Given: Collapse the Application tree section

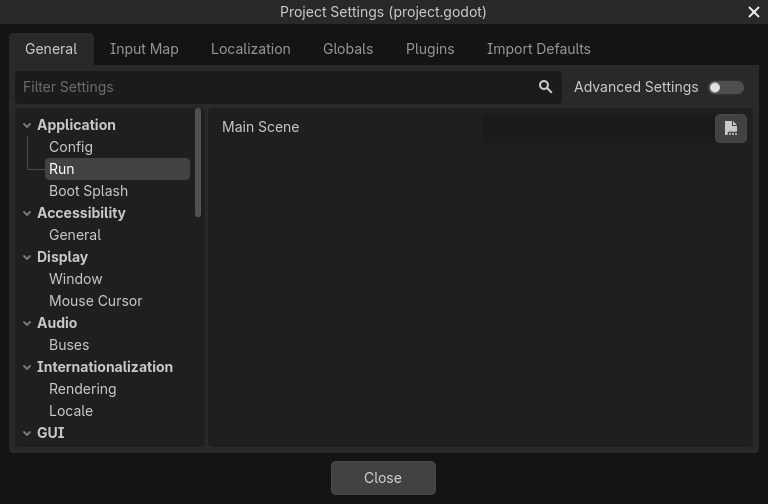Looking at the screenshot, I should tap(27, 125).
